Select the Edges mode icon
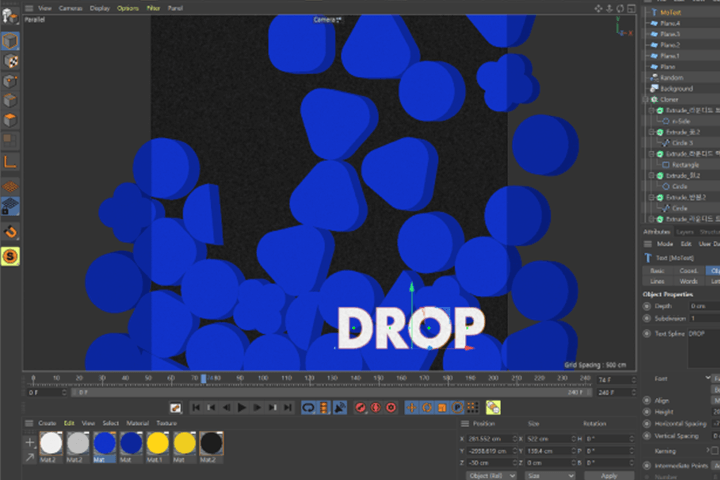 point(10,100)
